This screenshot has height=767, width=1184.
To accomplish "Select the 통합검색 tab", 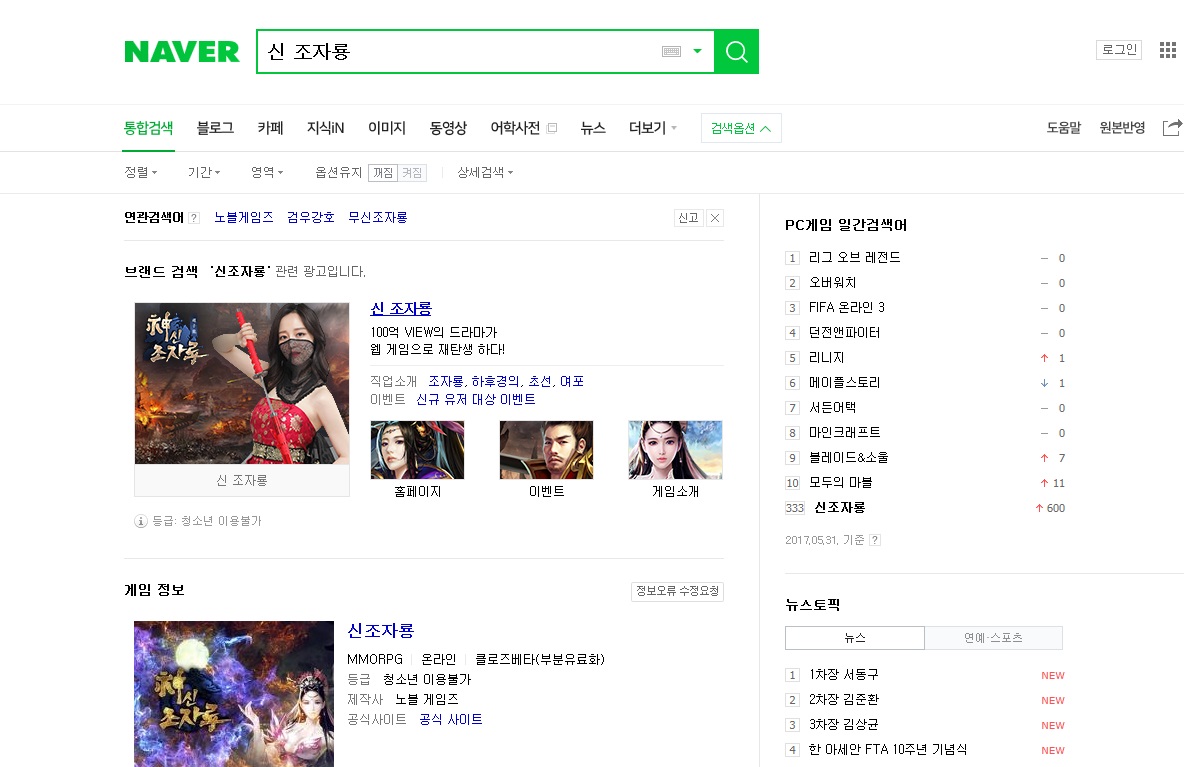I will [149, 128].
